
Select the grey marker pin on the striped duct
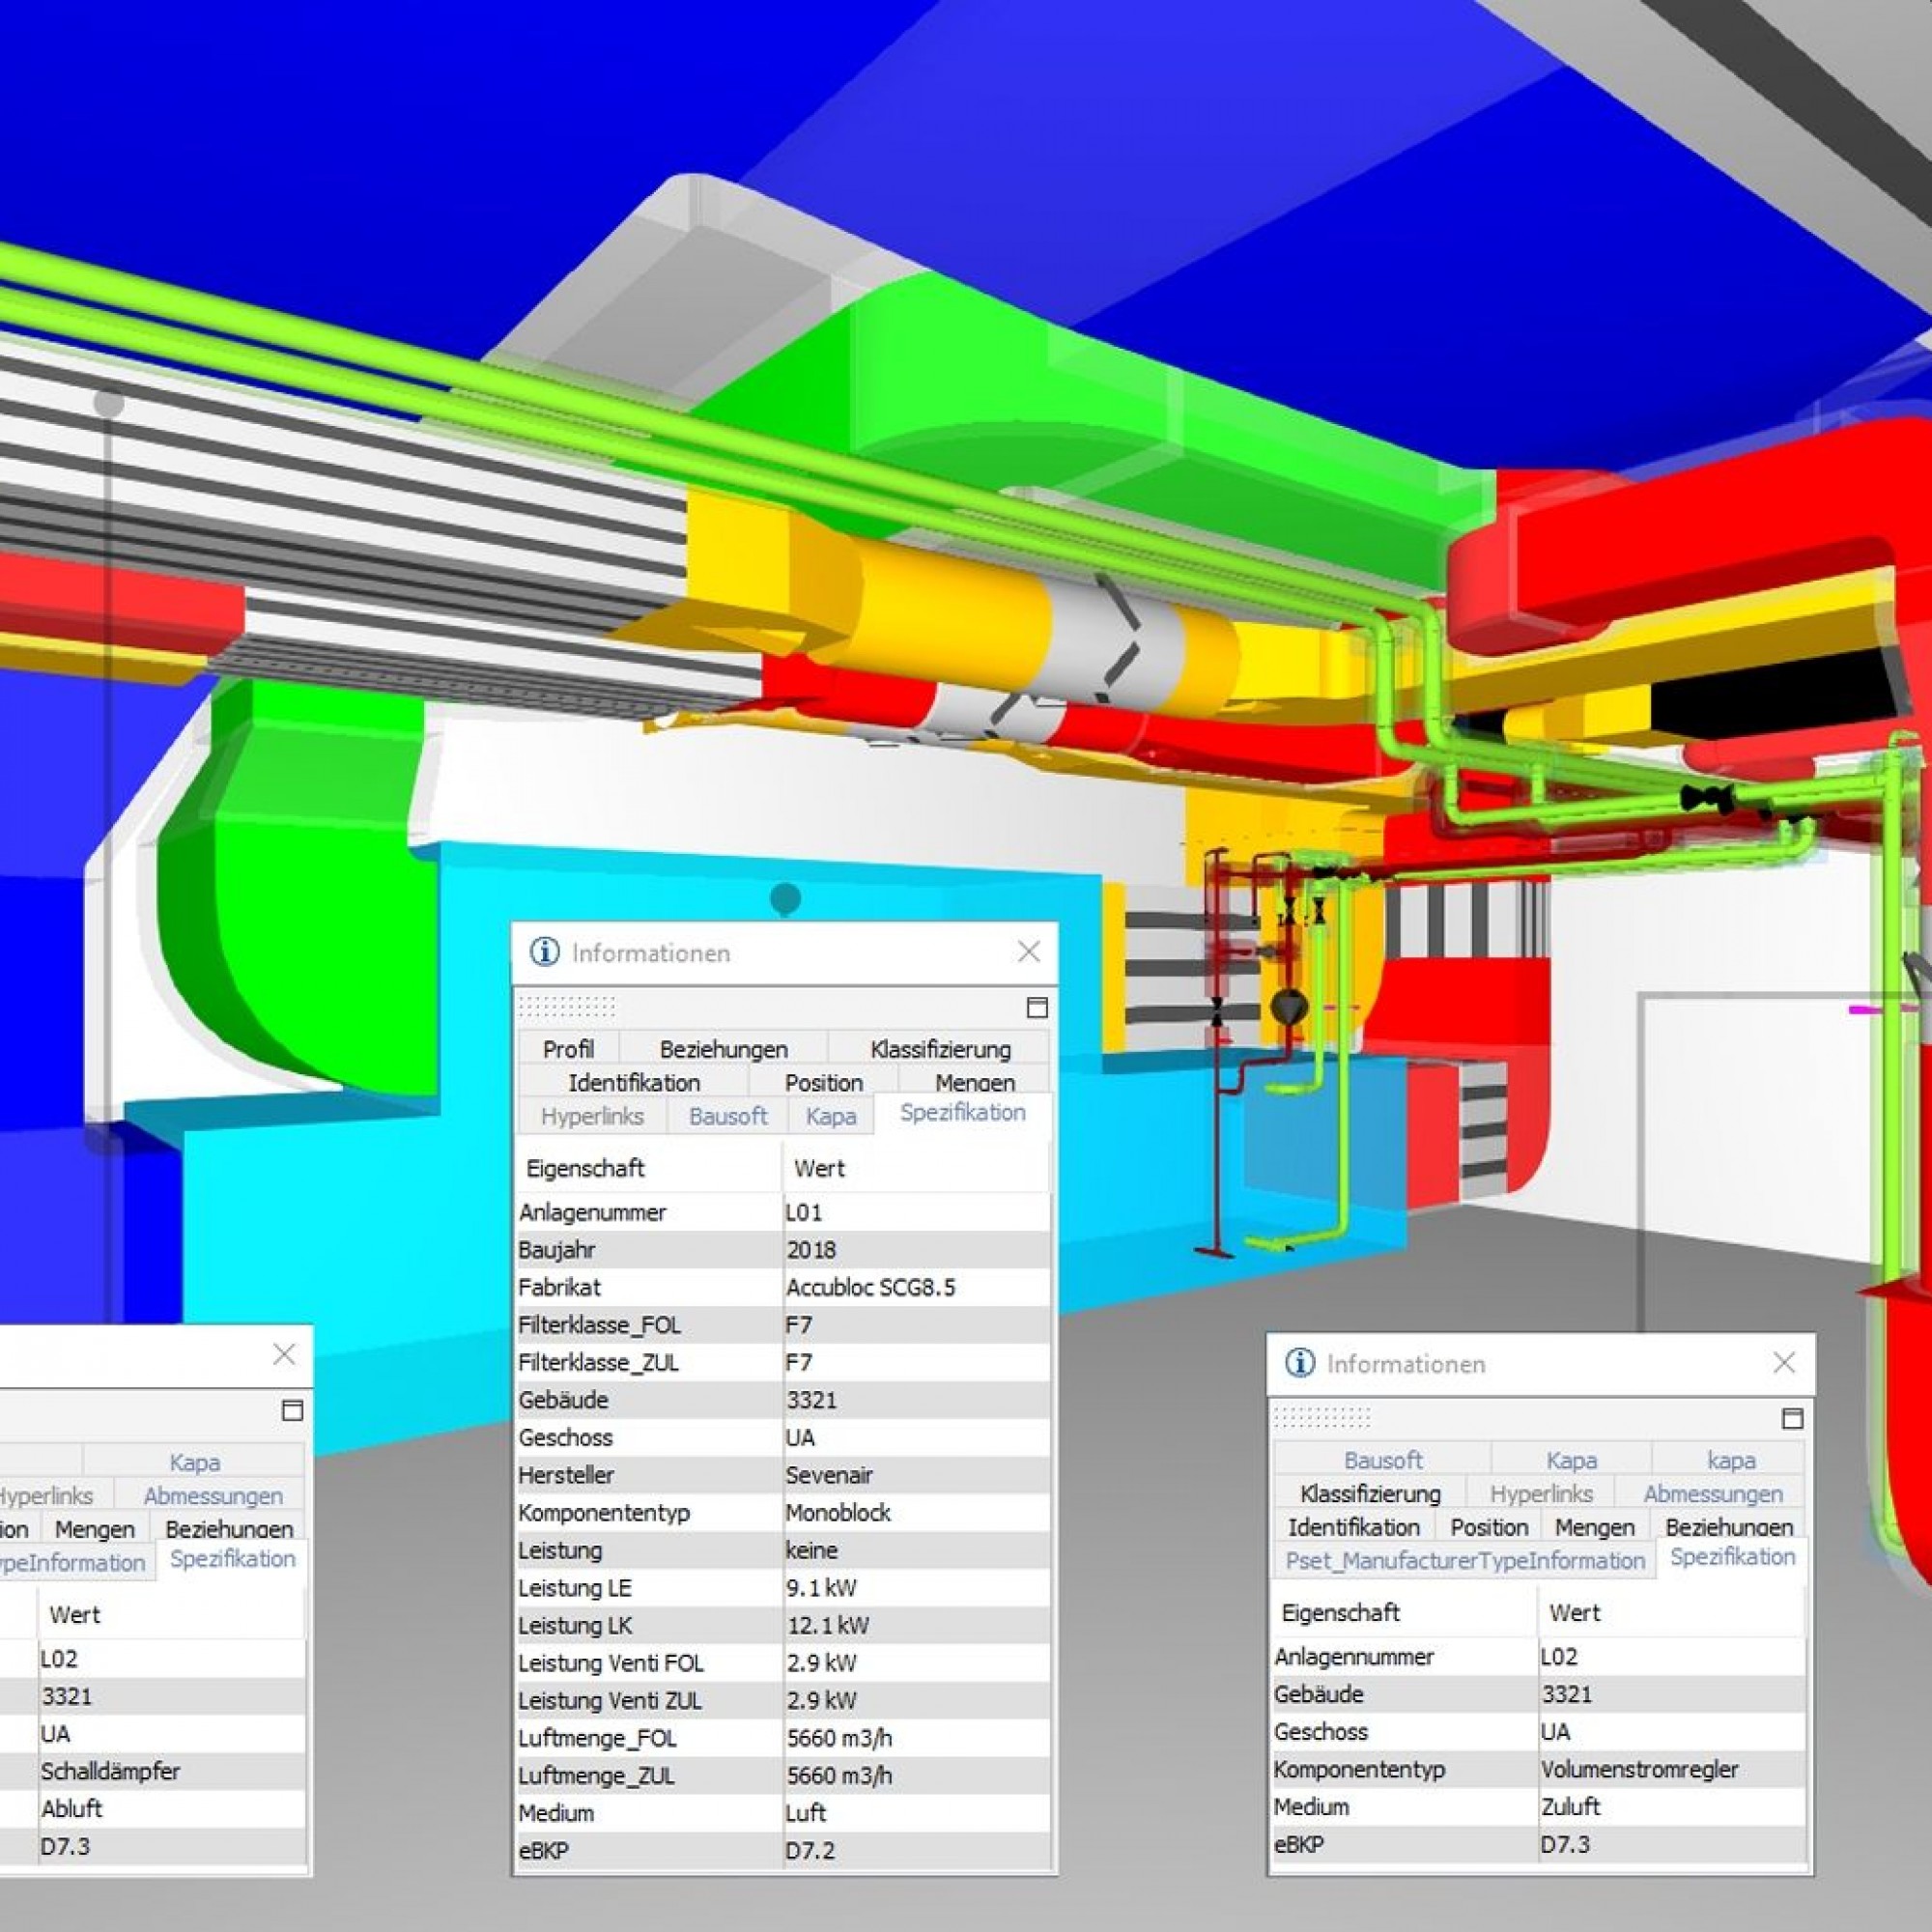tap(109, 403)
